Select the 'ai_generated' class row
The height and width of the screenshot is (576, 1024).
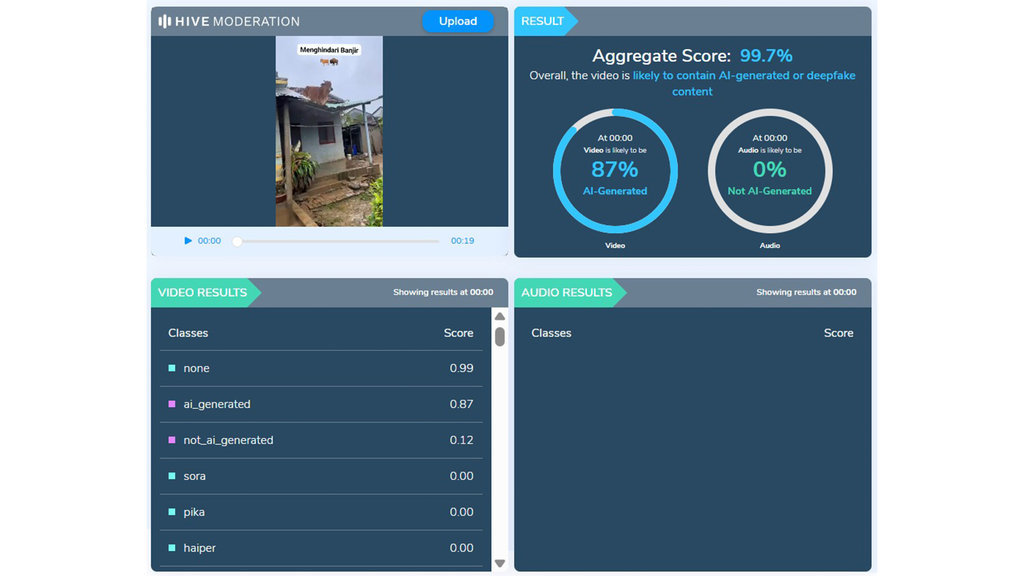[x=321, y=404]
